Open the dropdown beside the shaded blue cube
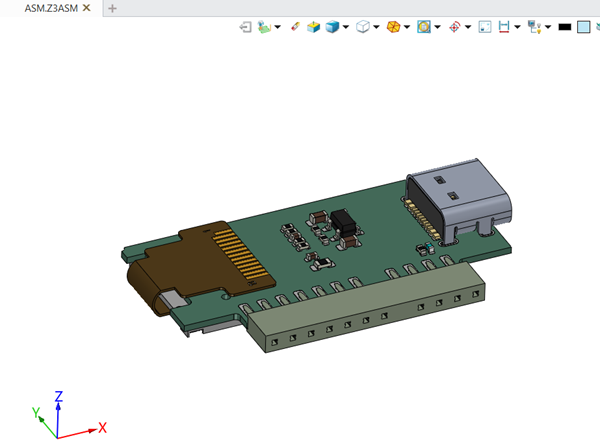Image resolution: width=600 pixels, height=447 pixels. (346, 27)
